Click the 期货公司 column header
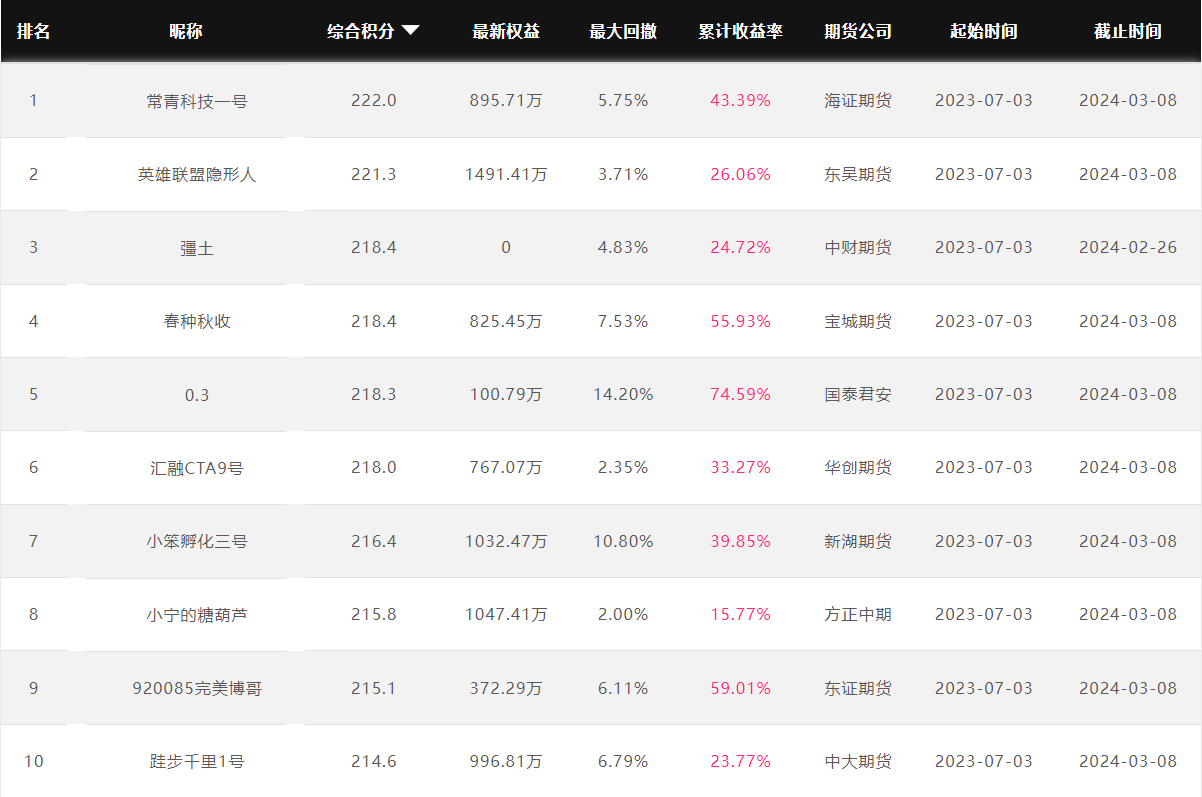 [x=858, y=31]
